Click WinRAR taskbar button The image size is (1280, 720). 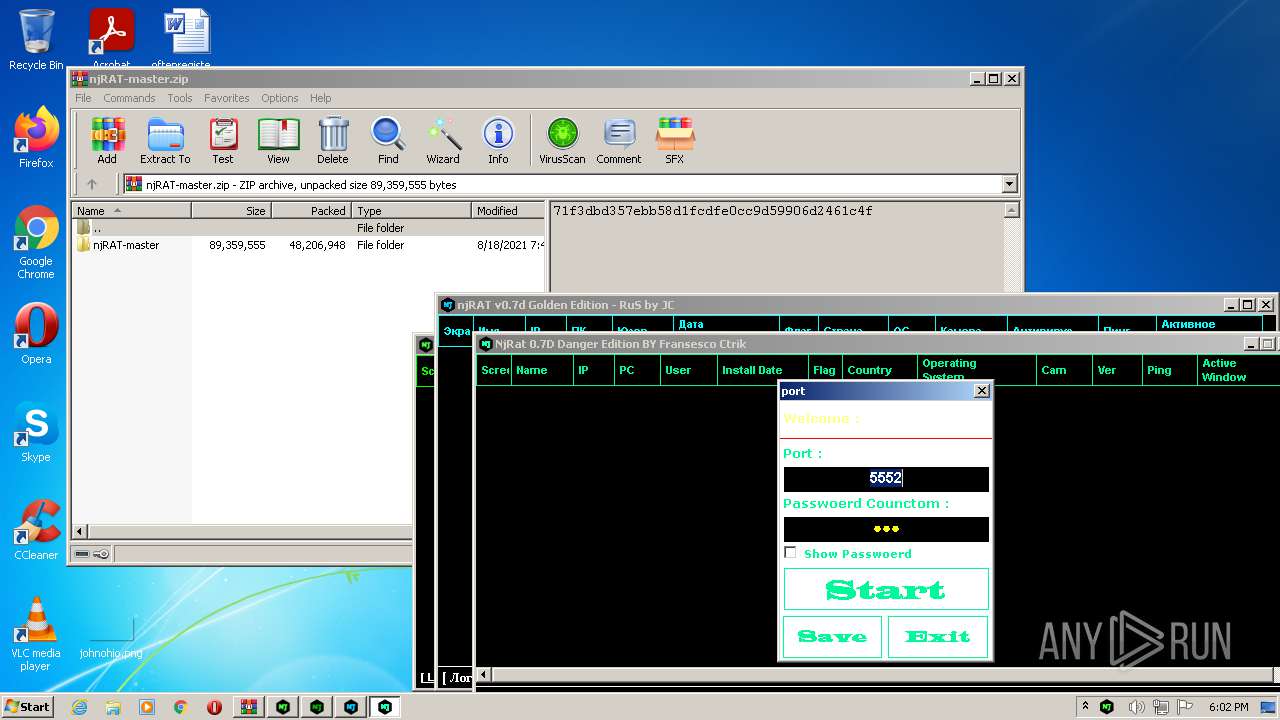[x=249, y=707]
